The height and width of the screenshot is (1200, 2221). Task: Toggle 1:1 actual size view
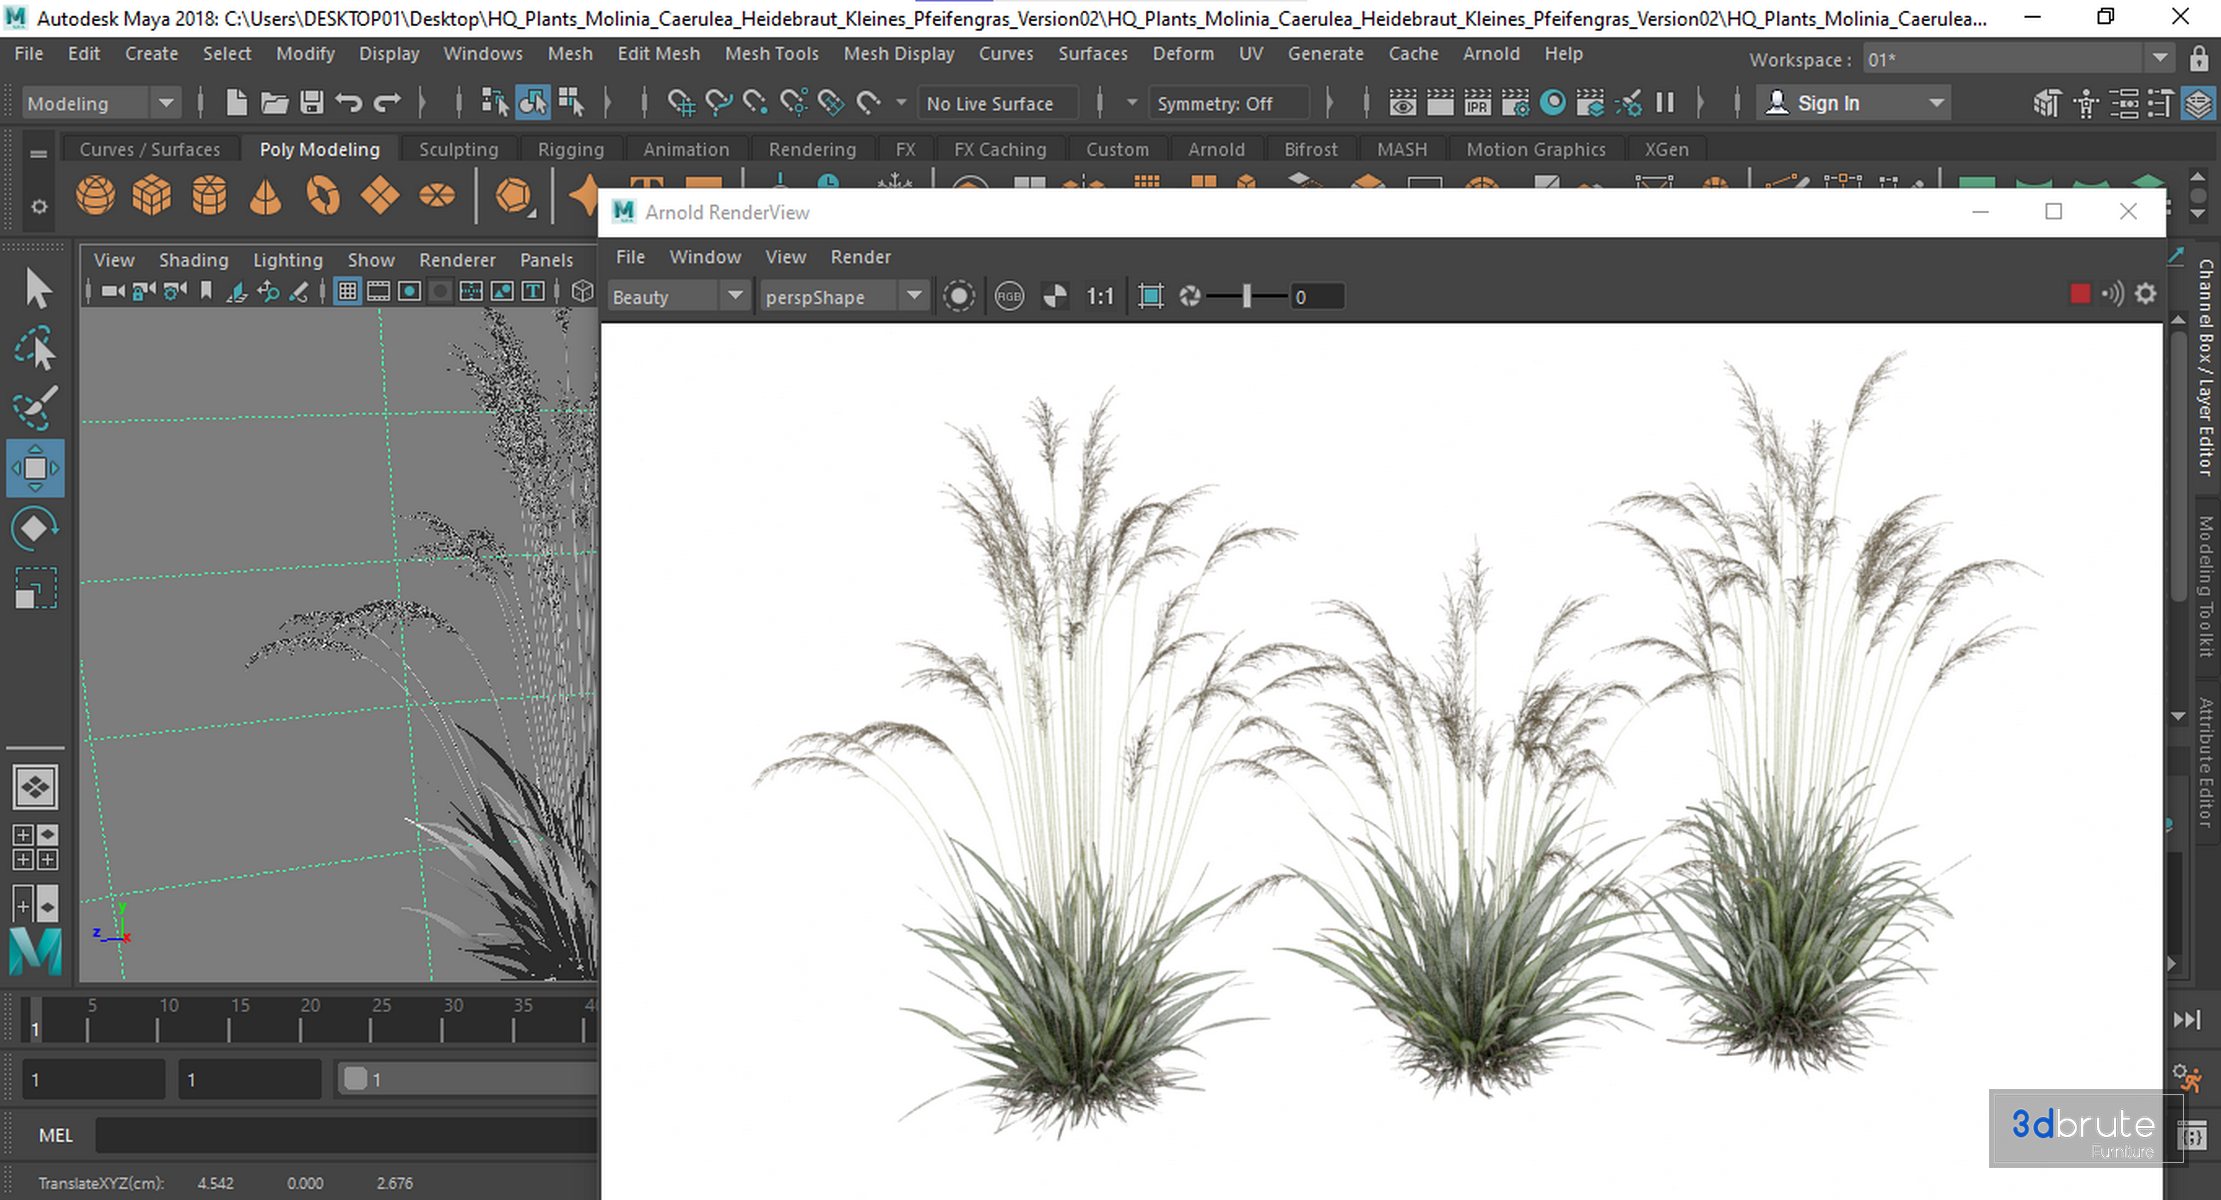pyautogui.click(x=1099, y=296)
